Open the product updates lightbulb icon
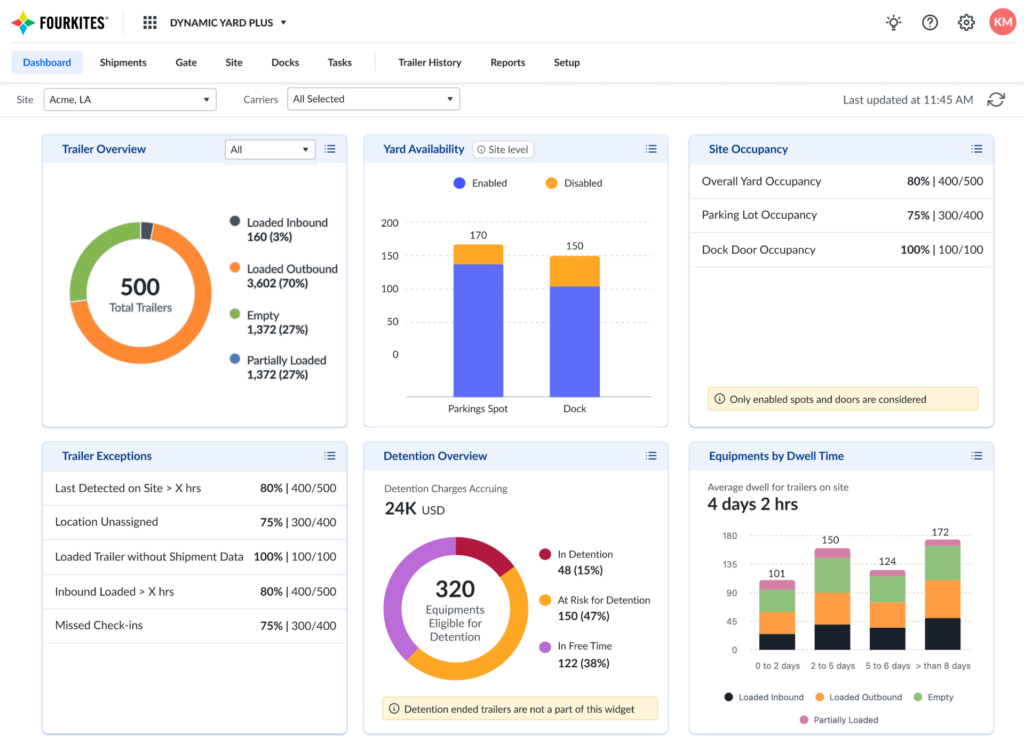Viewport: 1024px width, 743px height. point(893,22)
